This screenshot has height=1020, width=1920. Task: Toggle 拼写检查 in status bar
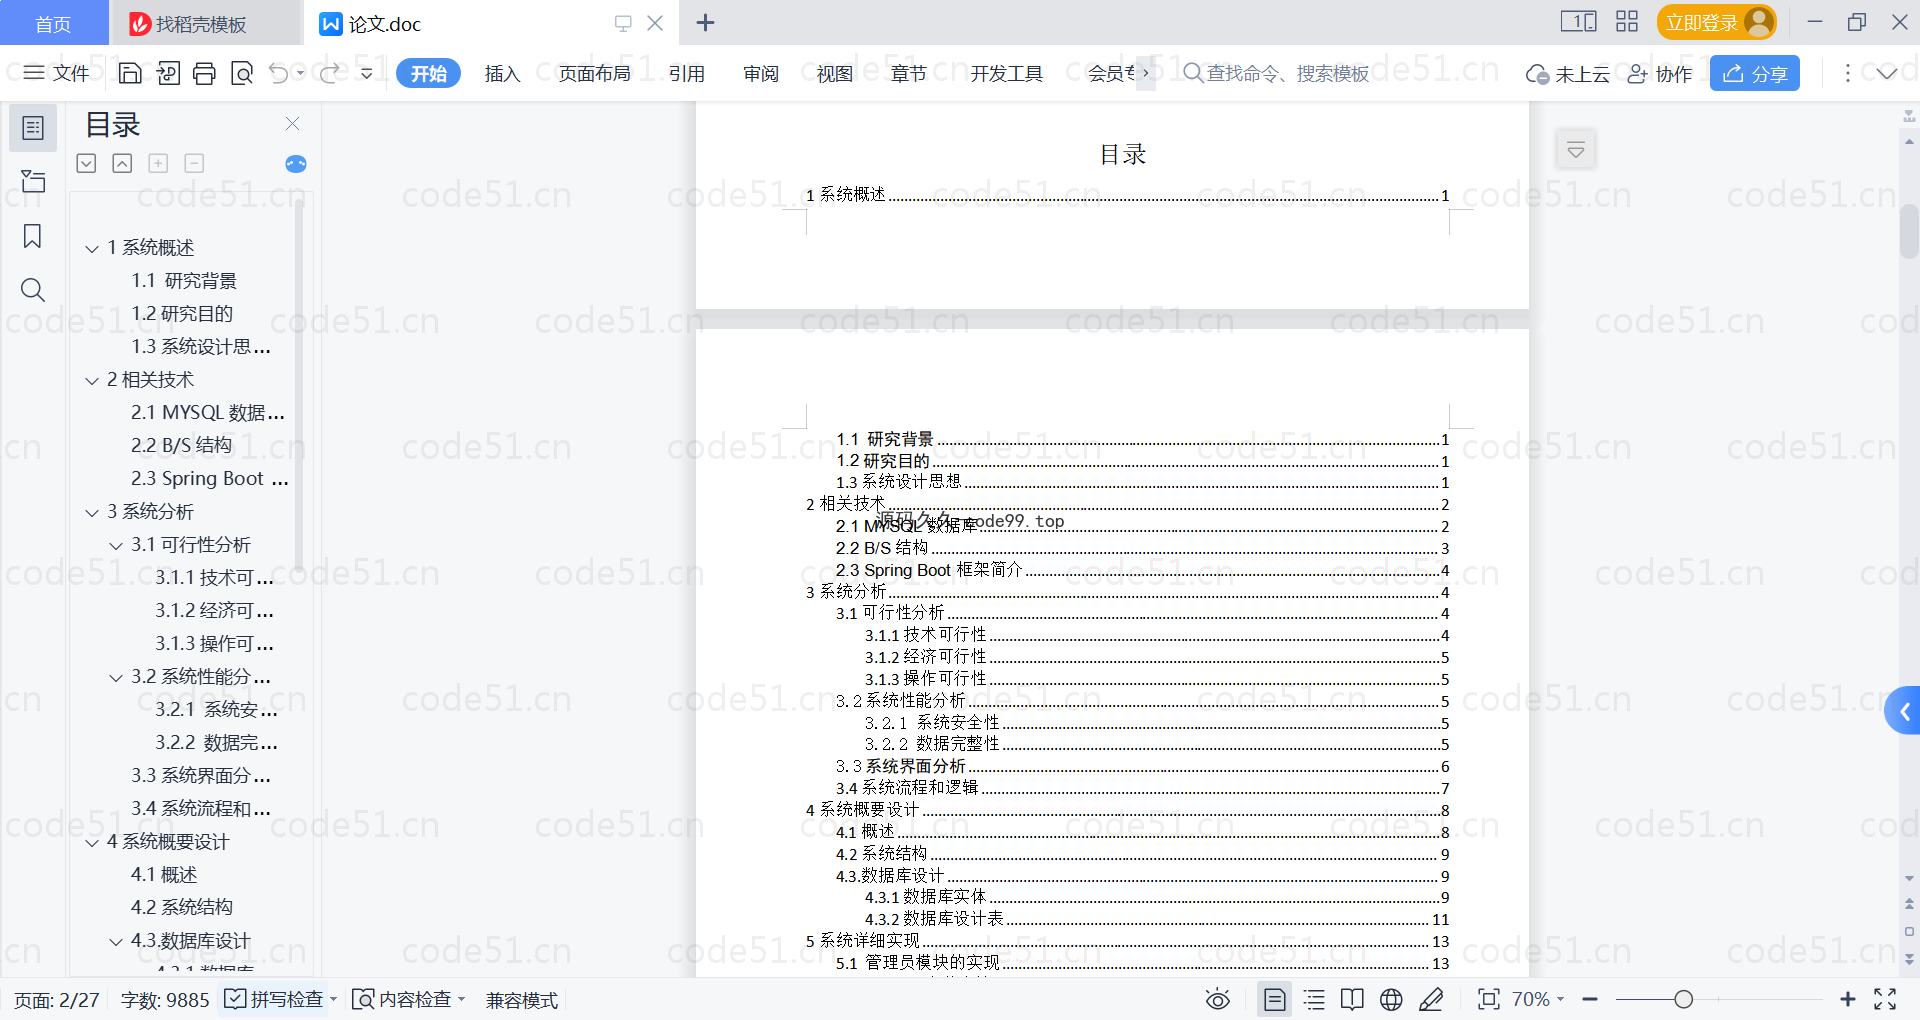[274, 999]
